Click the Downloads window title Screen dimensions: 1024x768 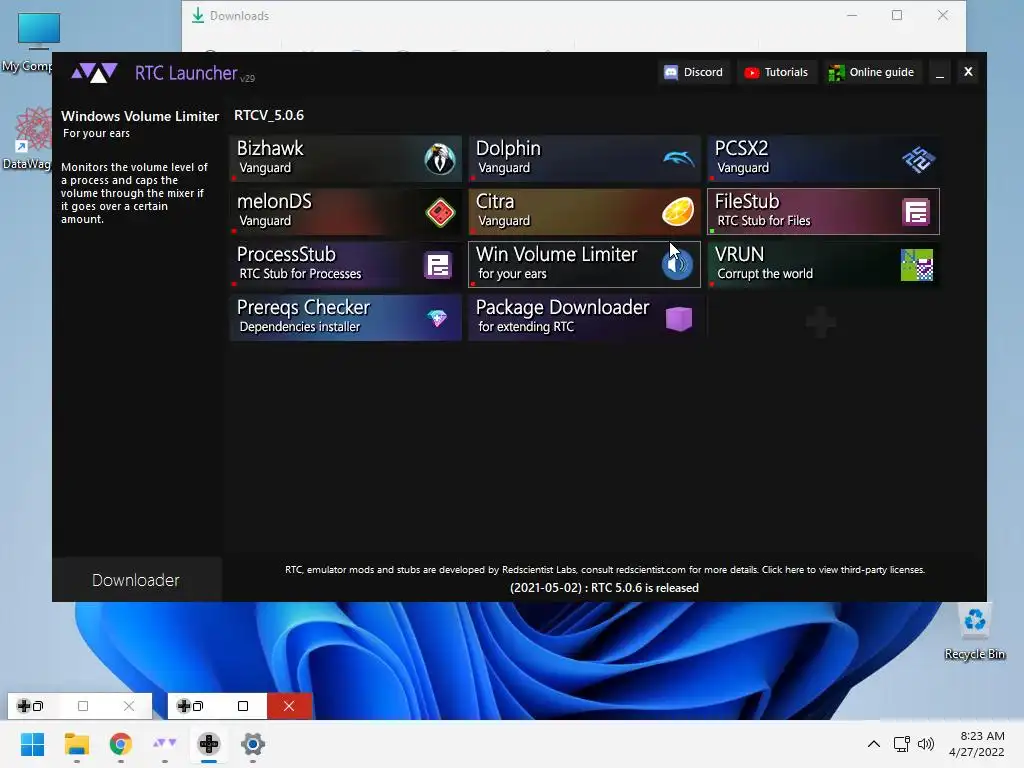[239, 16]
